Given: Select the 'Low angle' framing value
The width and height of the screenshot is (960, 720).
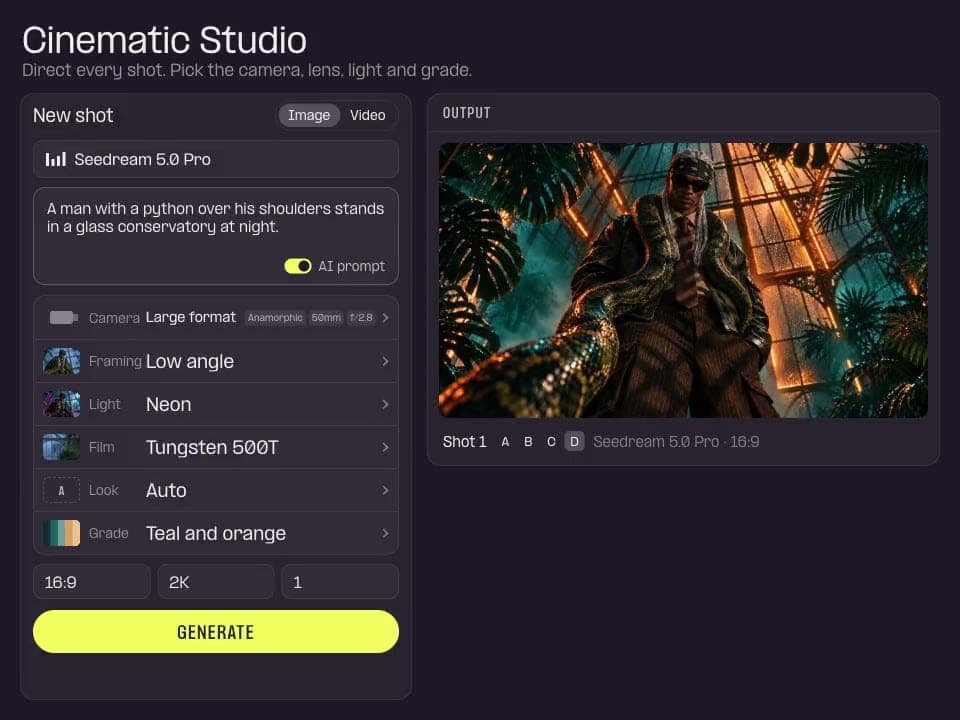Looking at the screenshot, I should 190,362.
